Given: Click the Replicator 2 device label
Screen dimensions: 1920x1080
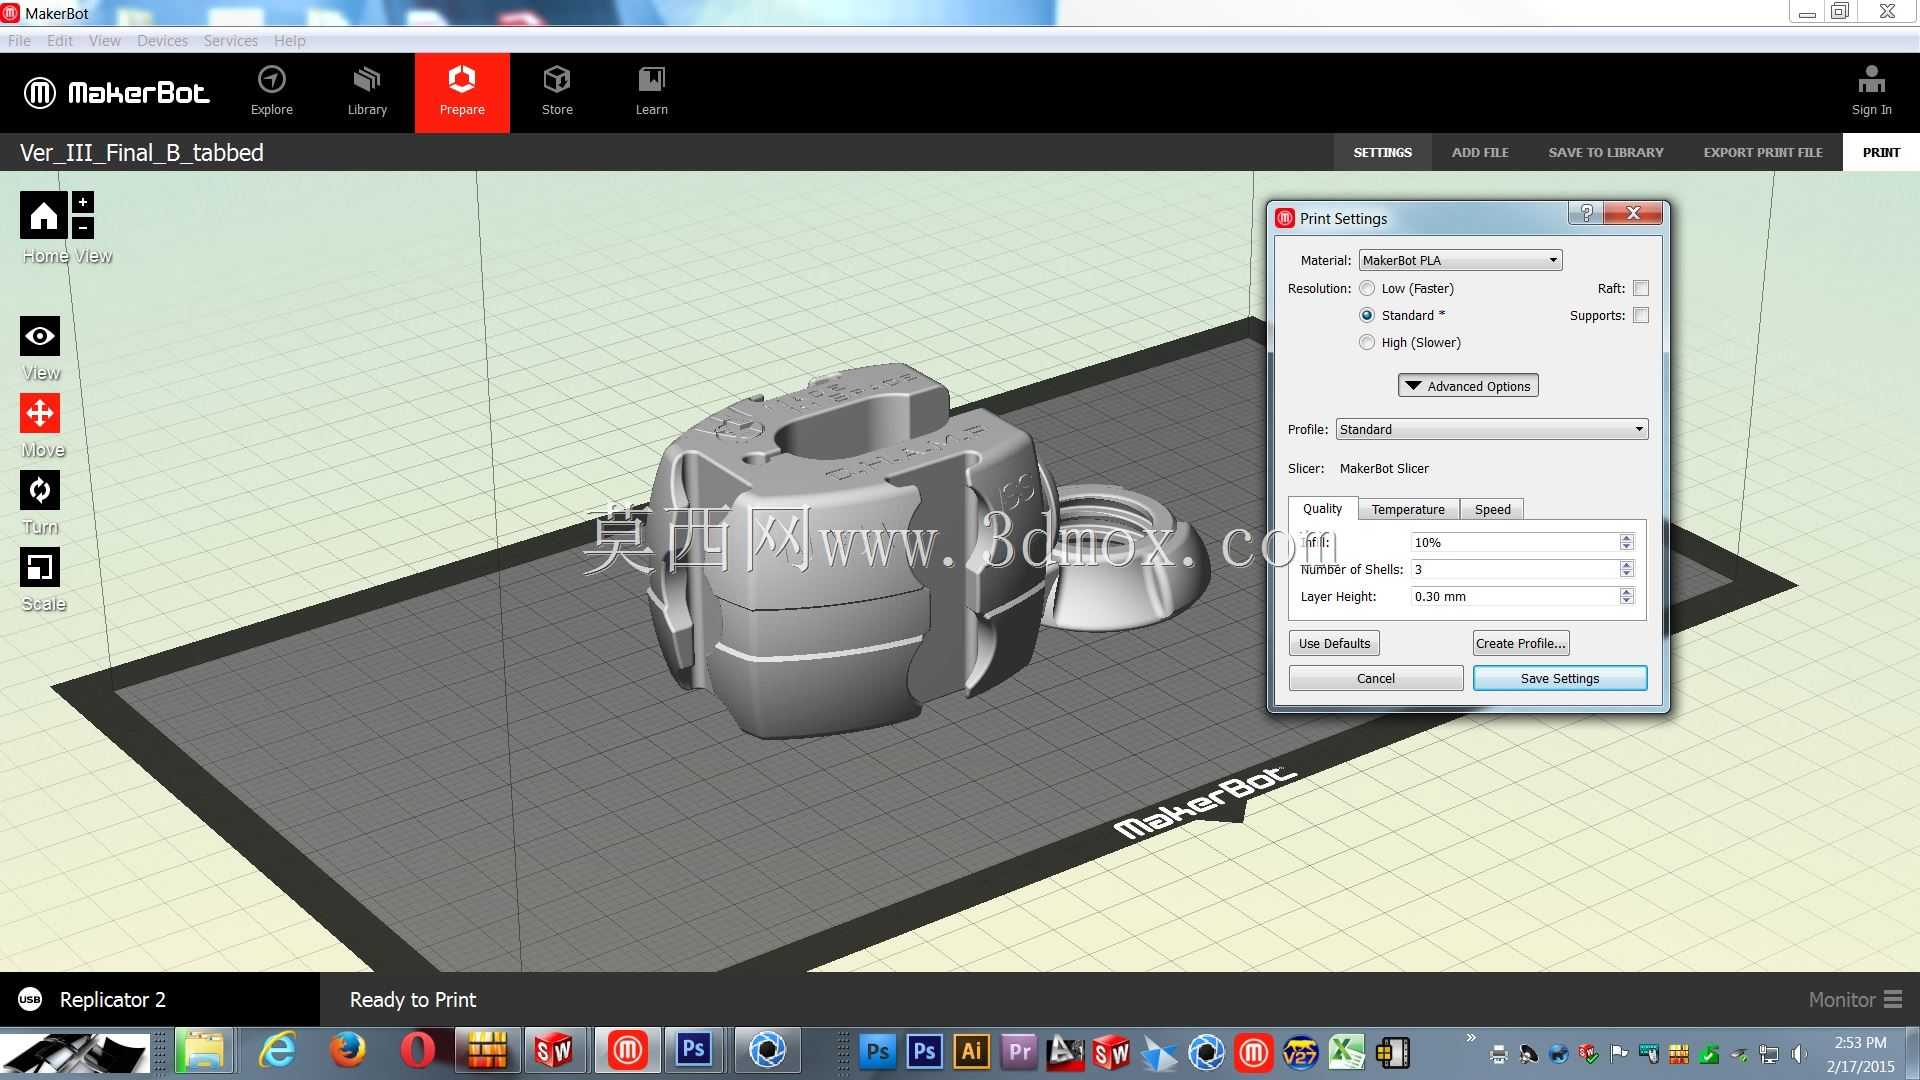Looking at the screenshot, I should point(113,999).
